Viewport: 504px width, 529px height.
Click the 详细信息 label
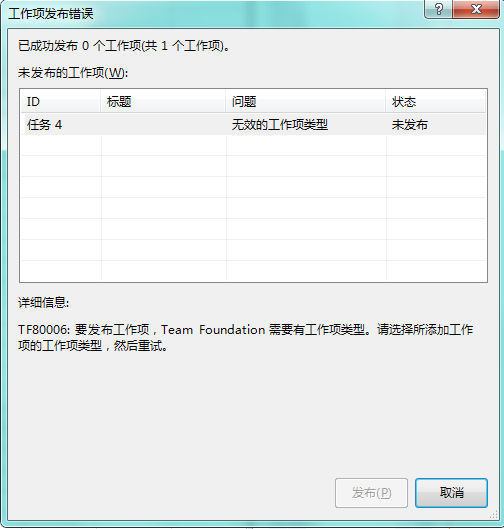44,302
